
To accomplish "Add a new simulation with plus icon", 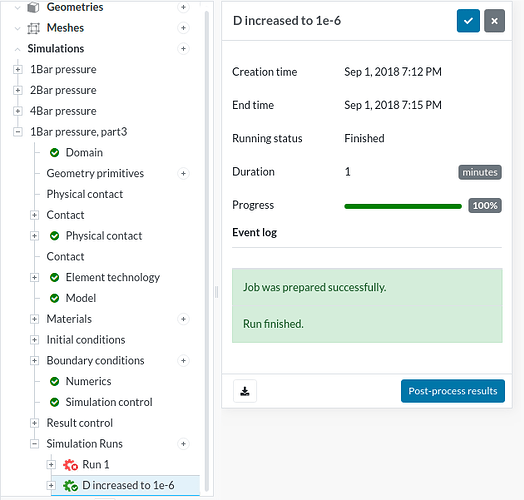I will (x=183, y=49).
